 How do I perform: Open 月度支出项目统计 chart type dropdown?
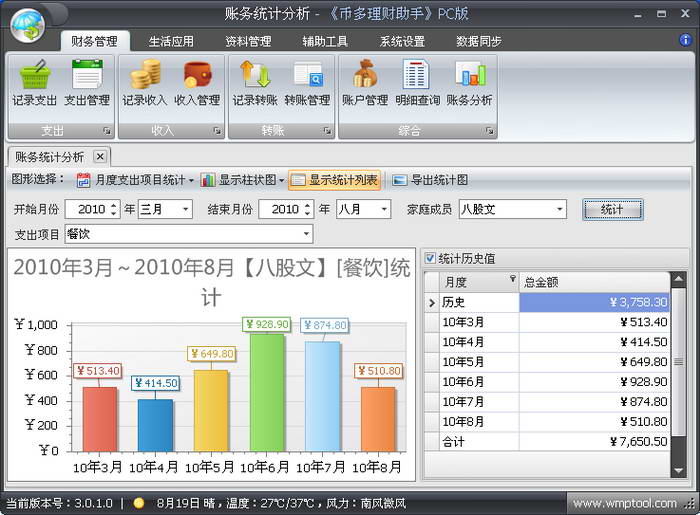coord(135,180)
